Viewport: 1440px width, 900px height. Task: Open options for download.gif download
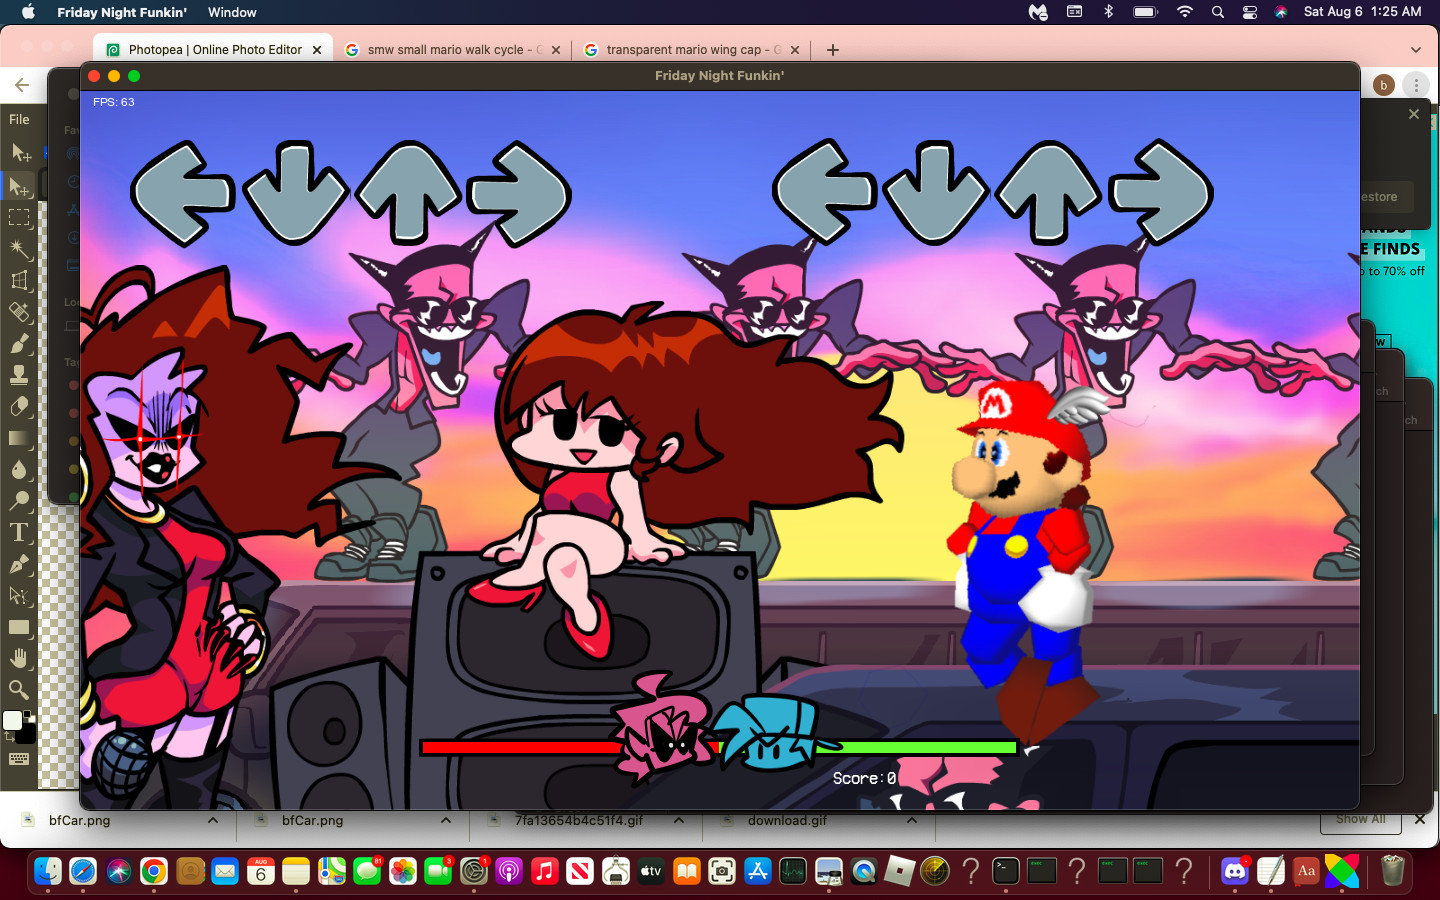(x=912, y=821)
